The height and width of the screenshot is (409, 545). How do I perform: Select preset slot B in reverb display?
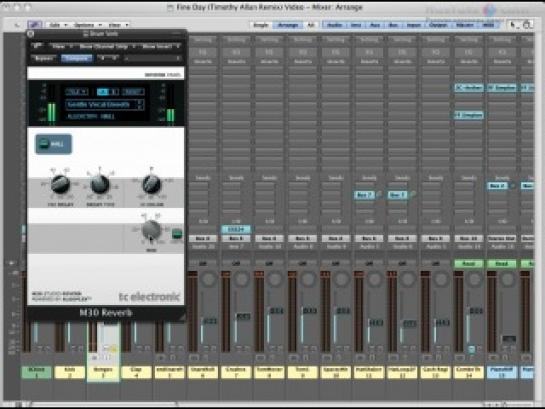point(114,92)
